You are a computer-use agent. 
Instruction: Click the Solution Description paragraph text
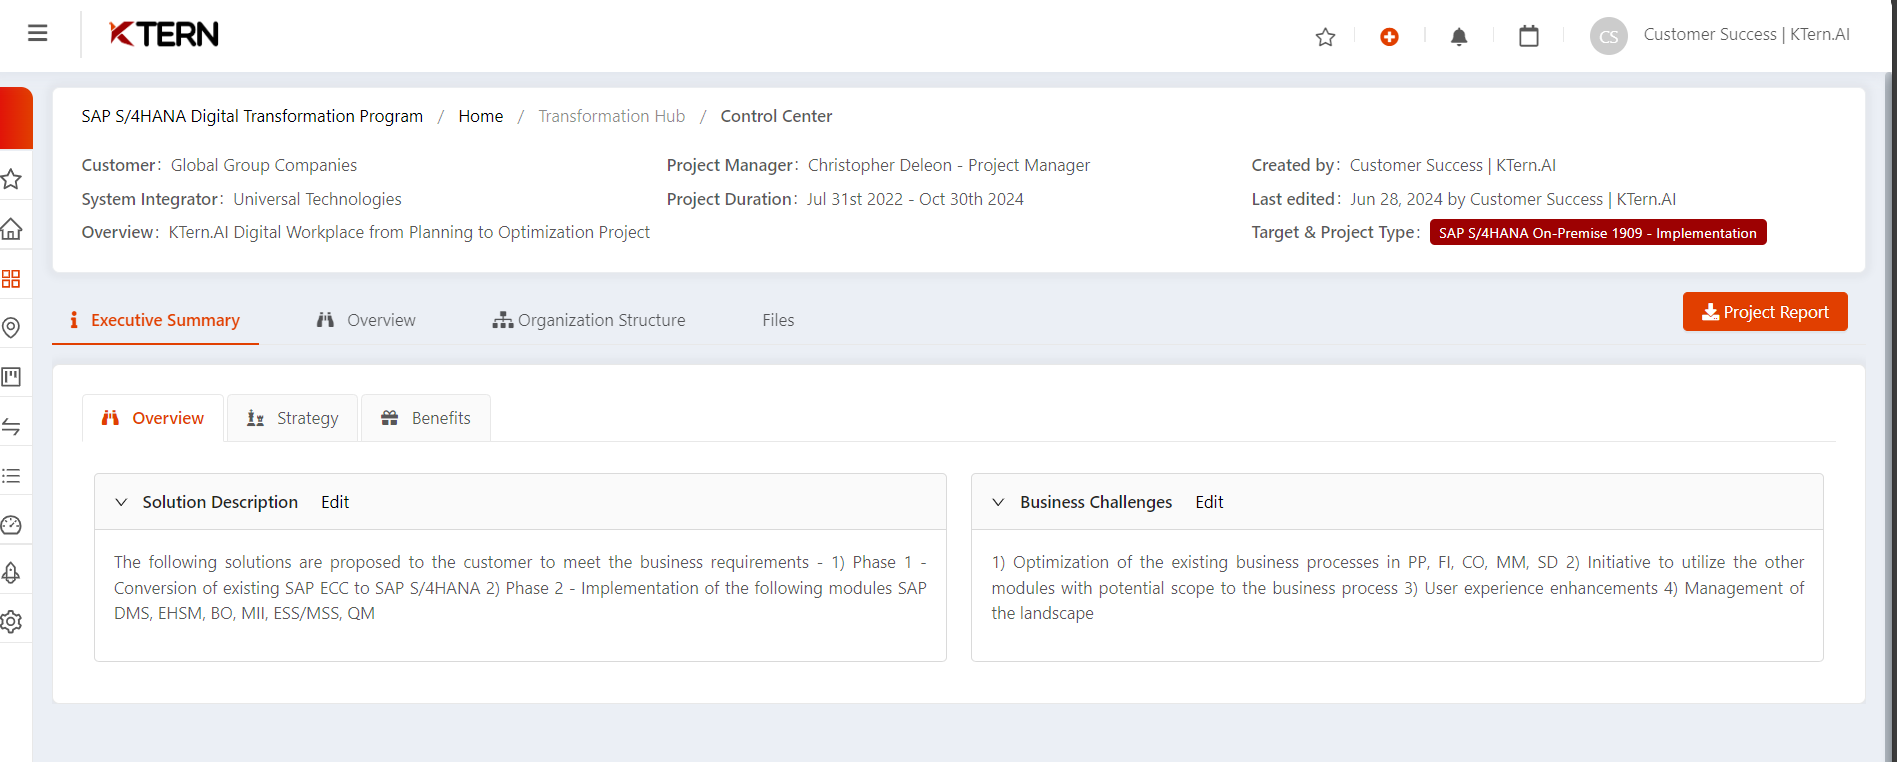[520, 588]
